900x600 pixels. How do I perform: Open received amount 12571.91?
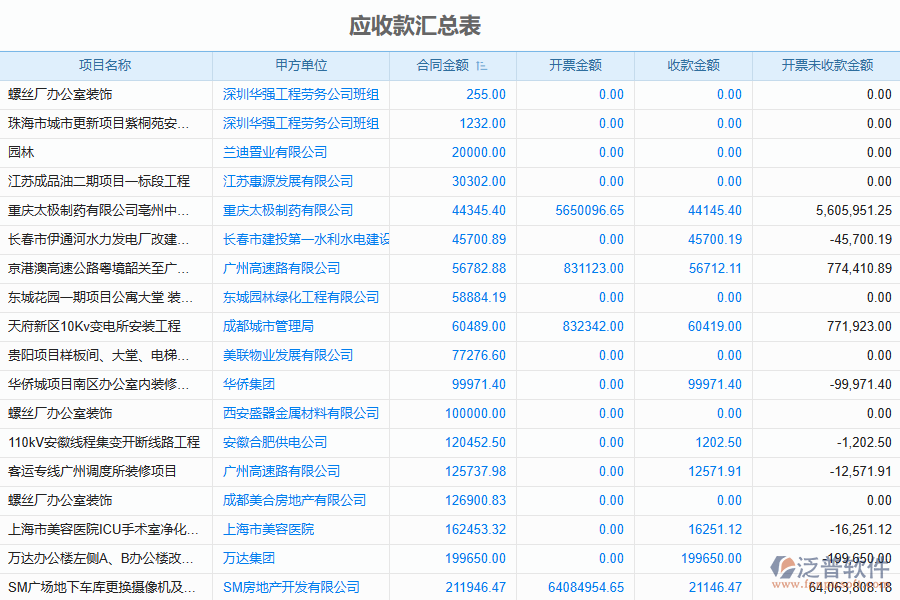point(715,471)
